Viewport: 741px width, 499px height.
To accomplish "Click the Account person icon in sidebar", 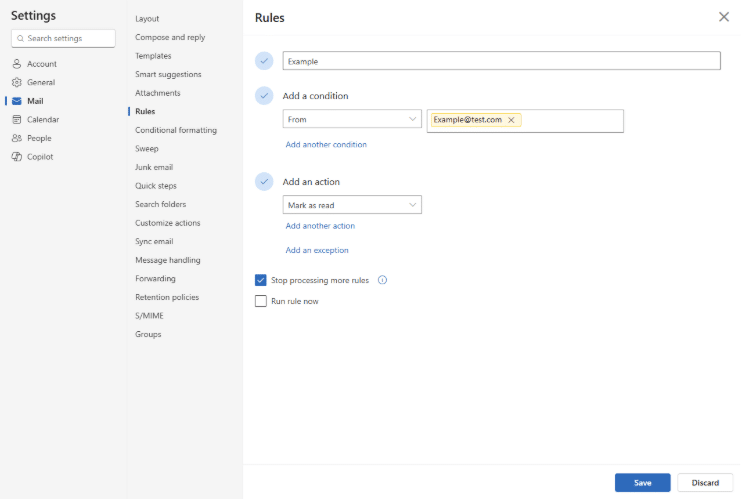I will 17,64.
